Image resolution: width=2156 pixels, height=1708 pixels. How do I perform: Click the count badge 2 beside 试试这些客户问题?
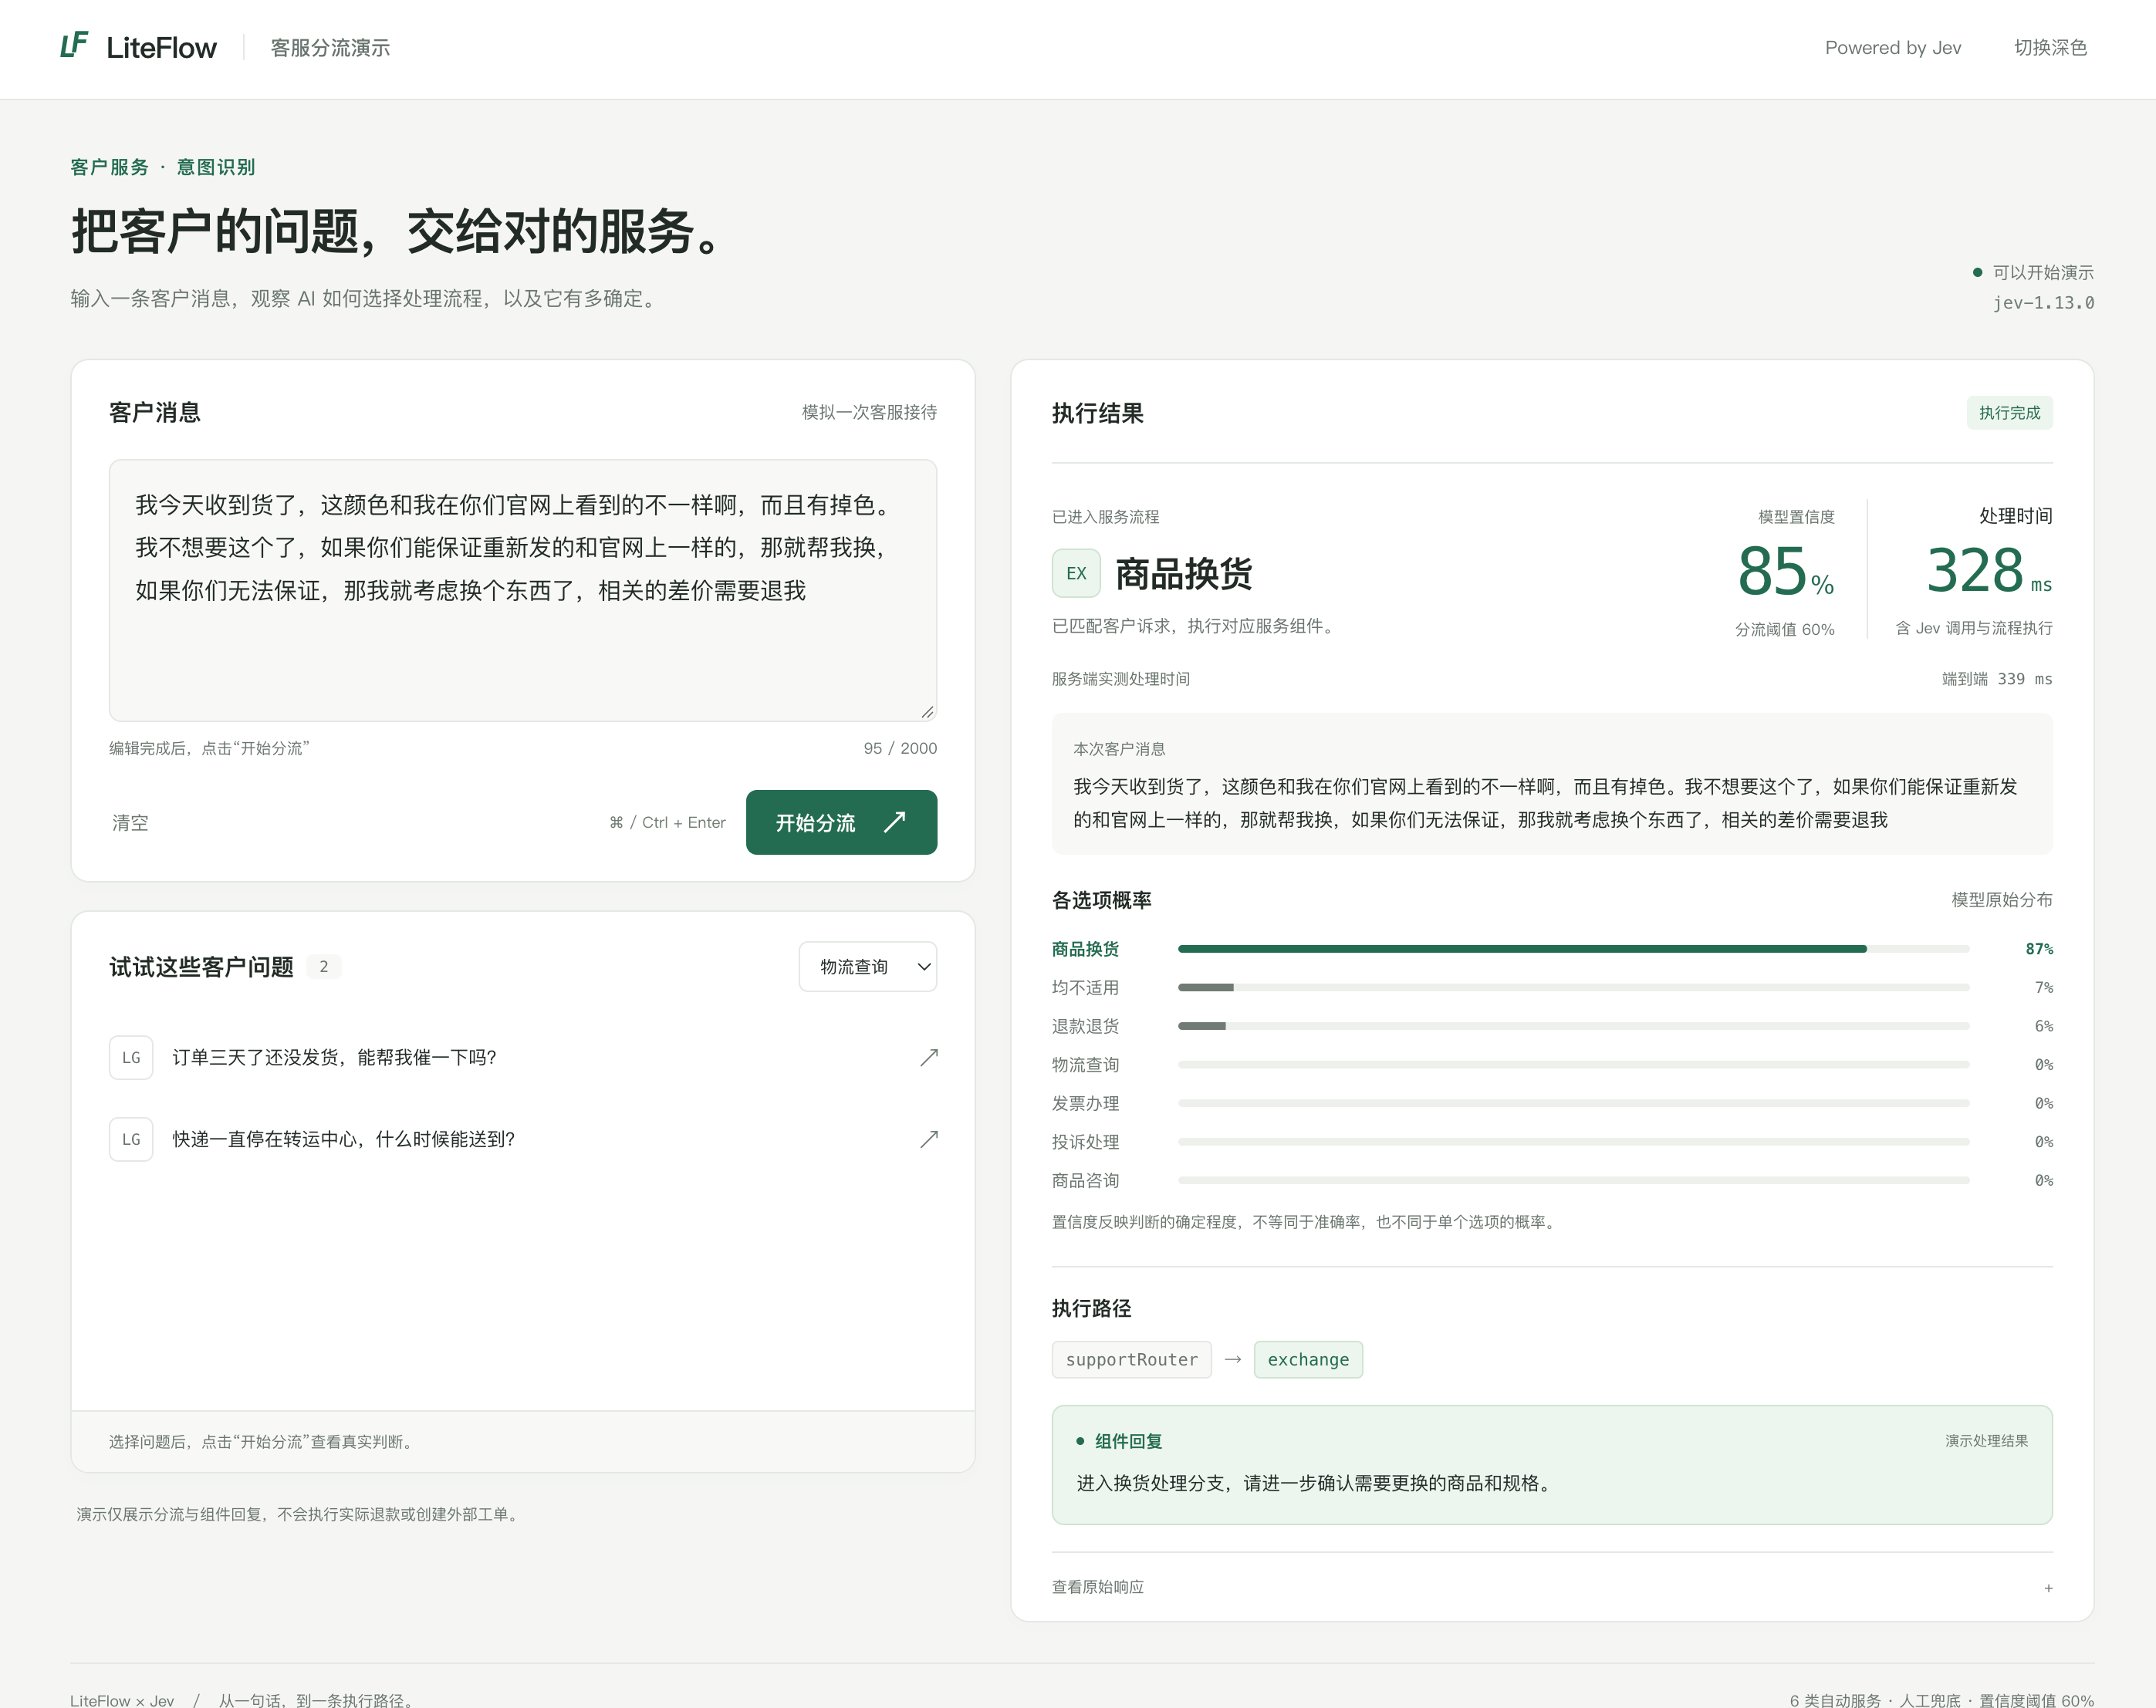pyautogui.click(x=323, y=966)
